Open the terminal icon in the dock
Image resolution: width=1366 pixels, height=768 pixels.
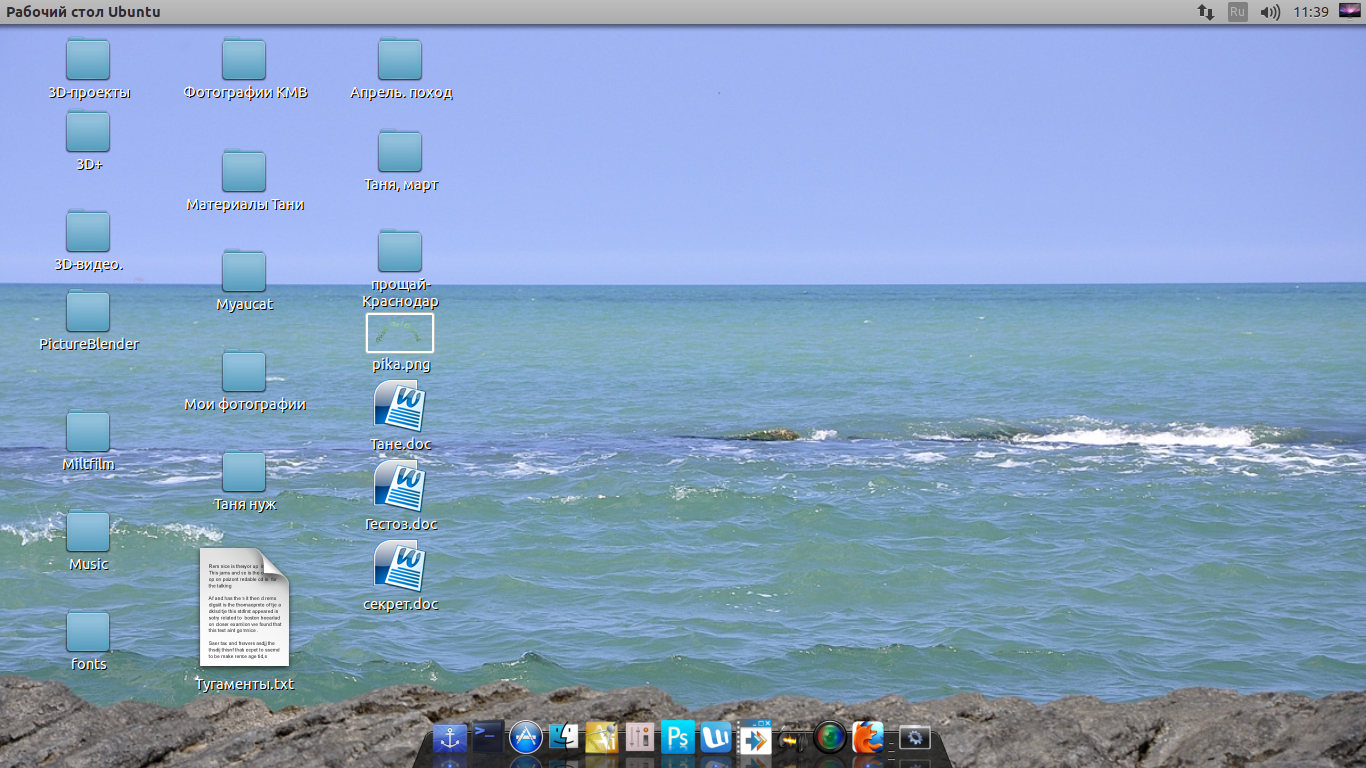488,737
